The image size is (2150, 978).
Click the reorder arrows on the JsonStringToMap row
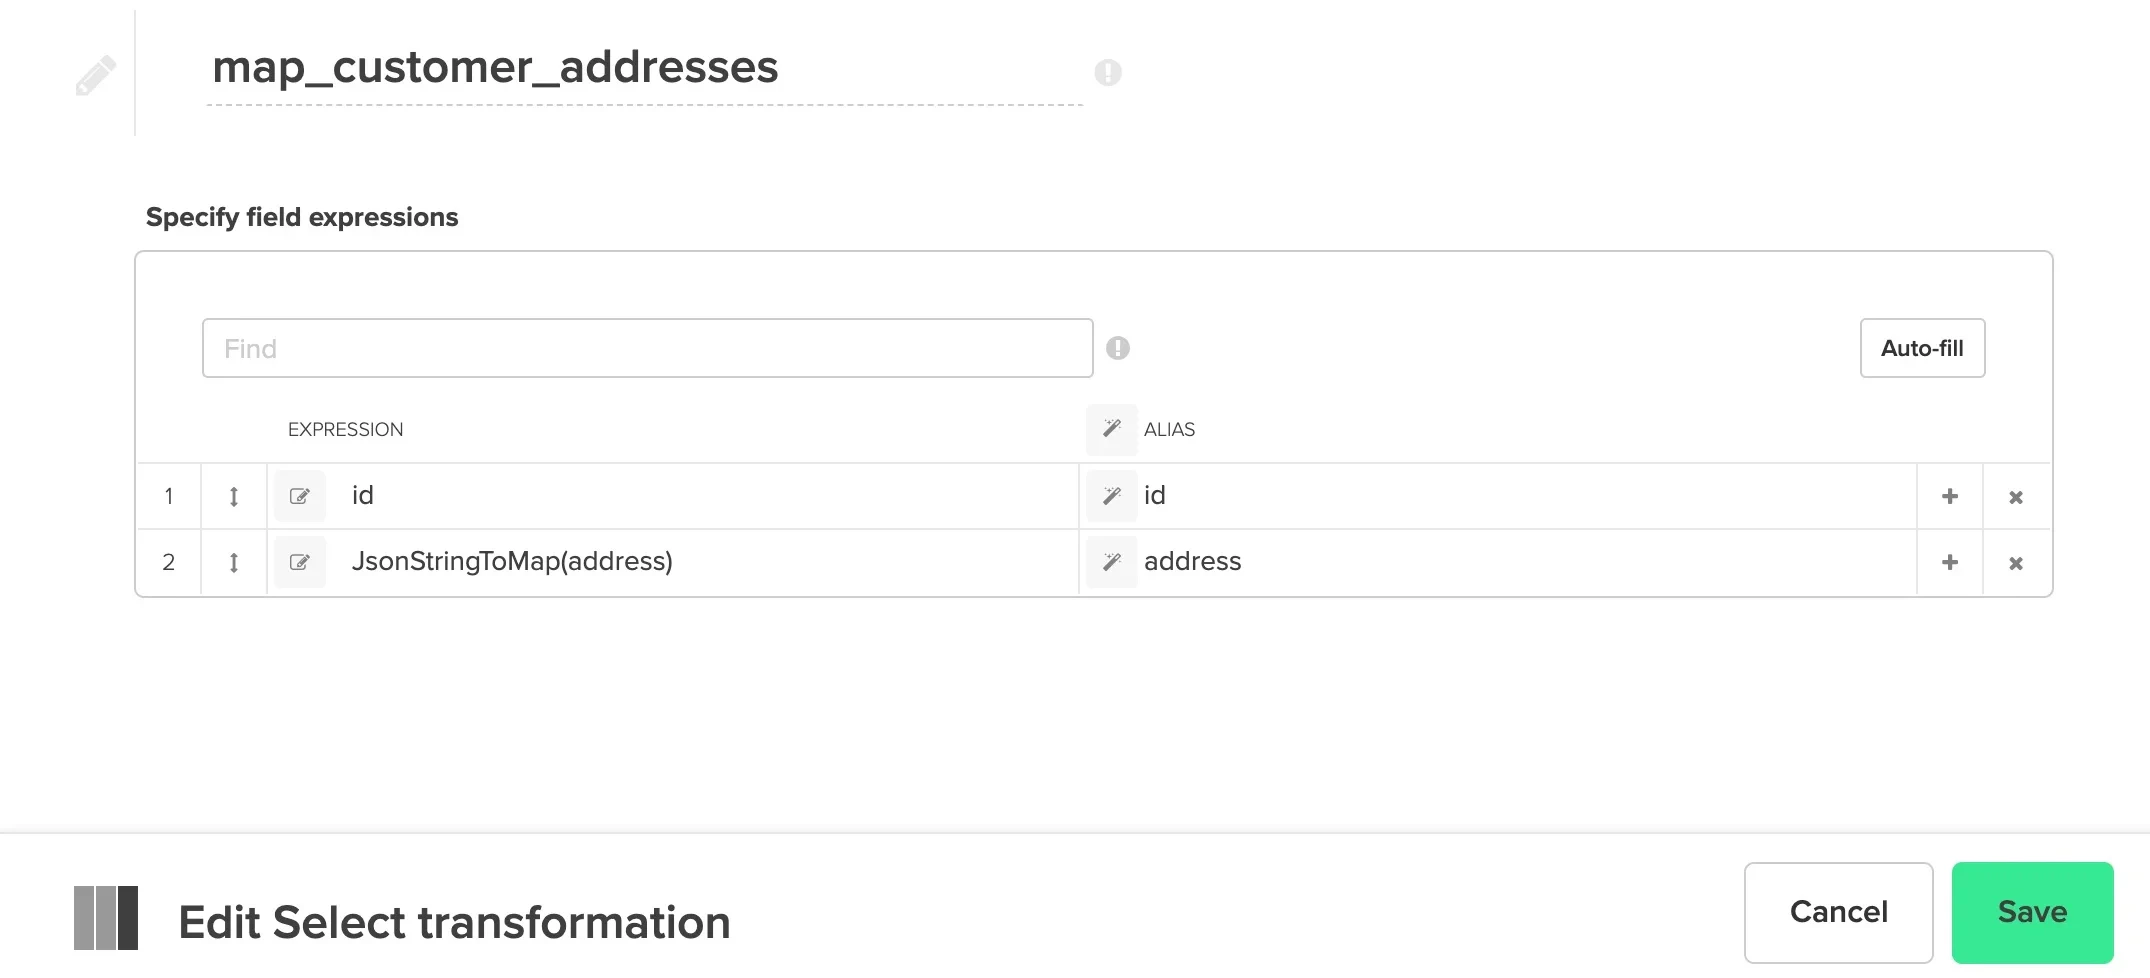[233, 562]
